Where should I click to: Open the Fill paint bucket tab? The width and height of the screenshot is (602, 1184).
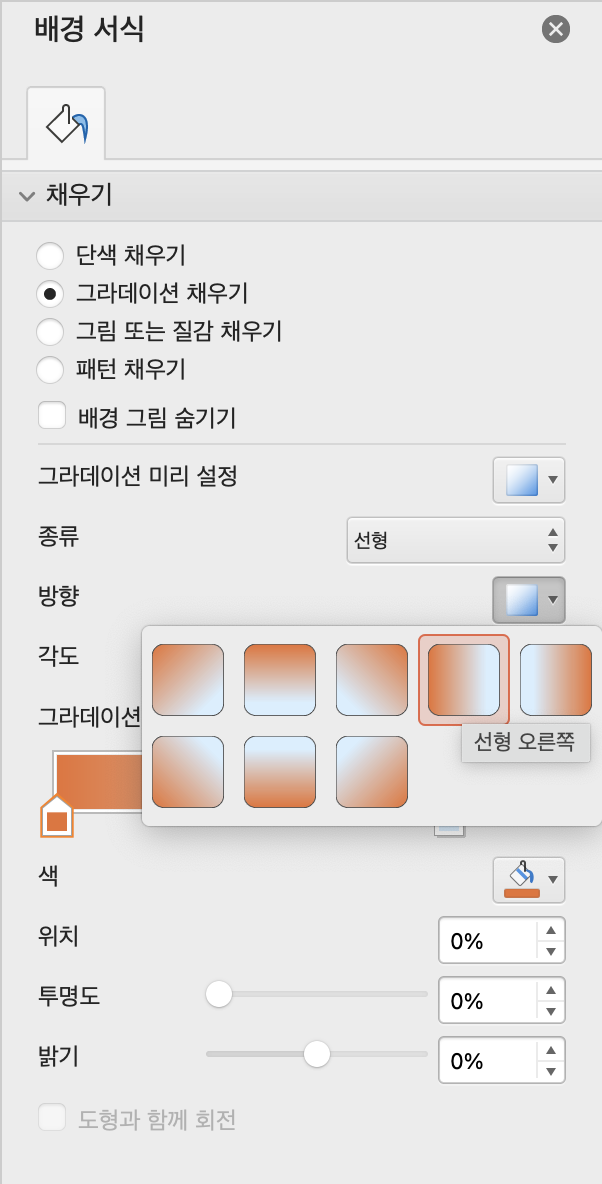(66, 123)
